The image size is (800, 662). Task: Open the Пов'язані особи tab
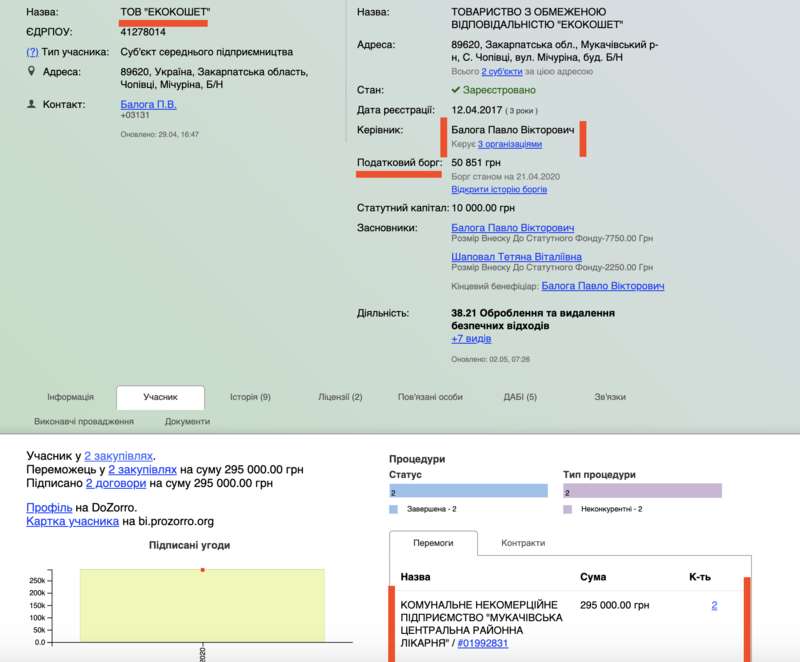(430, 397)
